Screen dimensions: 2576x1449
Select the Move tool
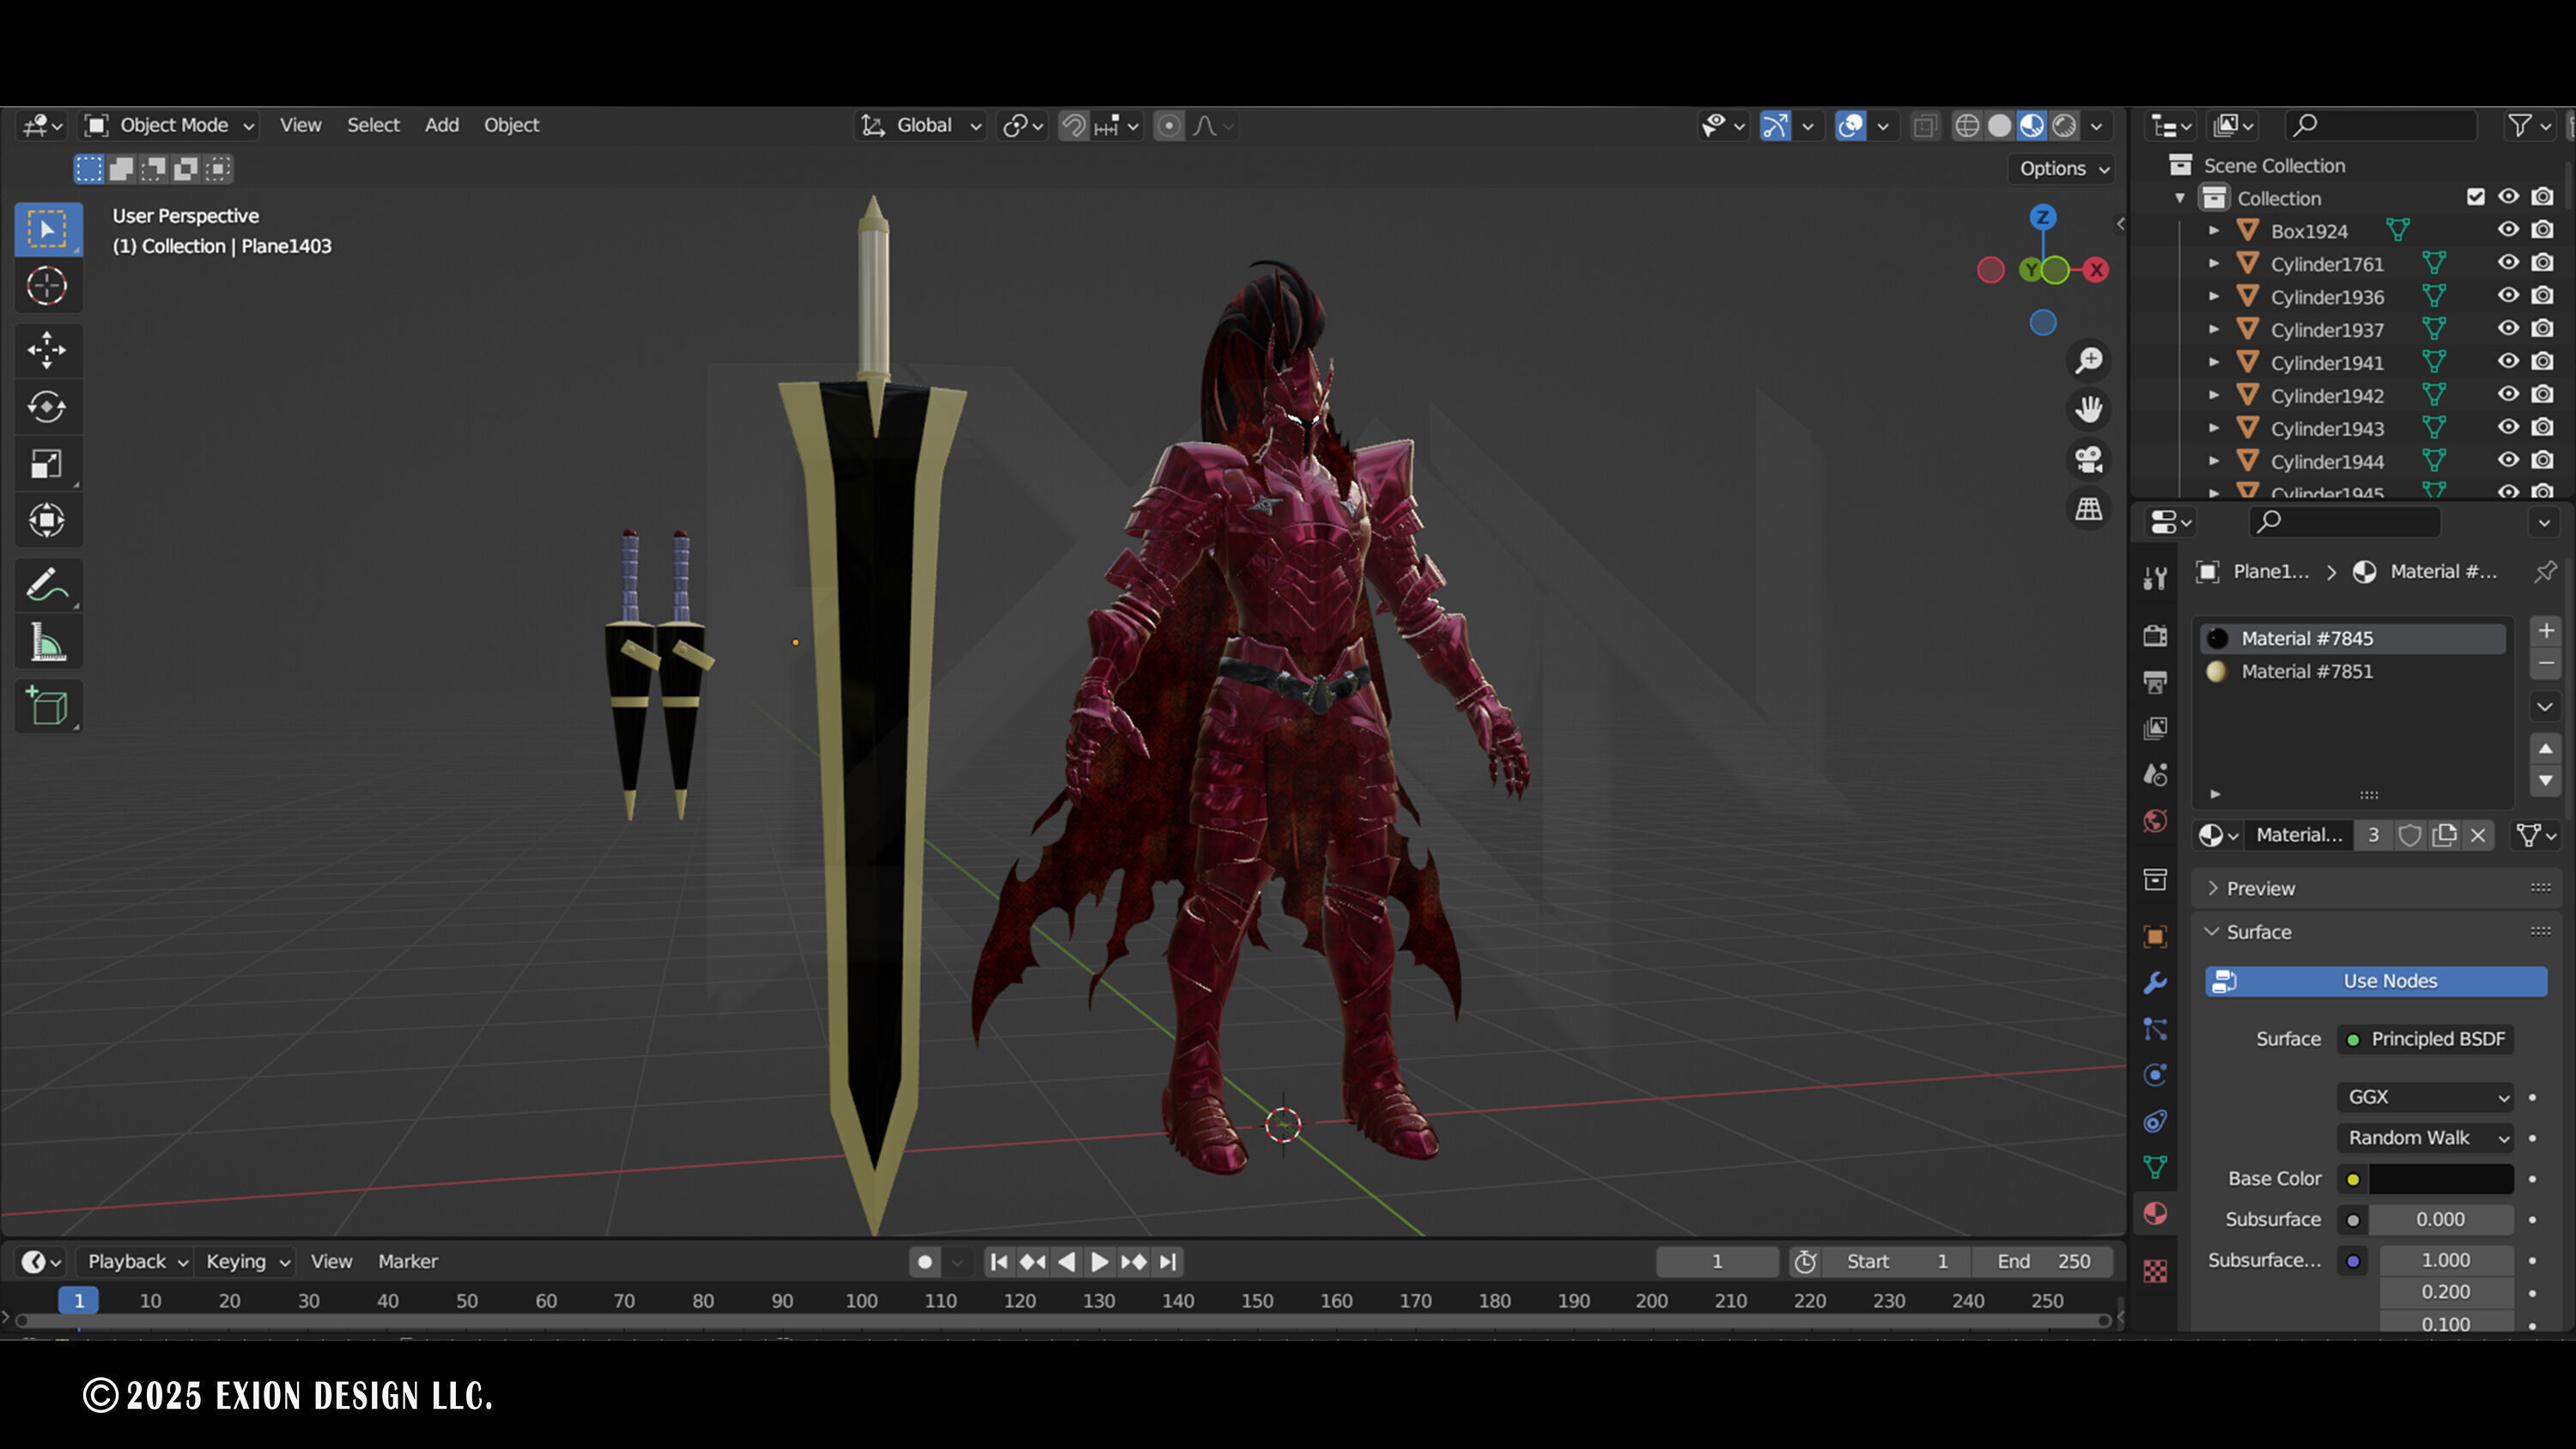tap(47, 350)
